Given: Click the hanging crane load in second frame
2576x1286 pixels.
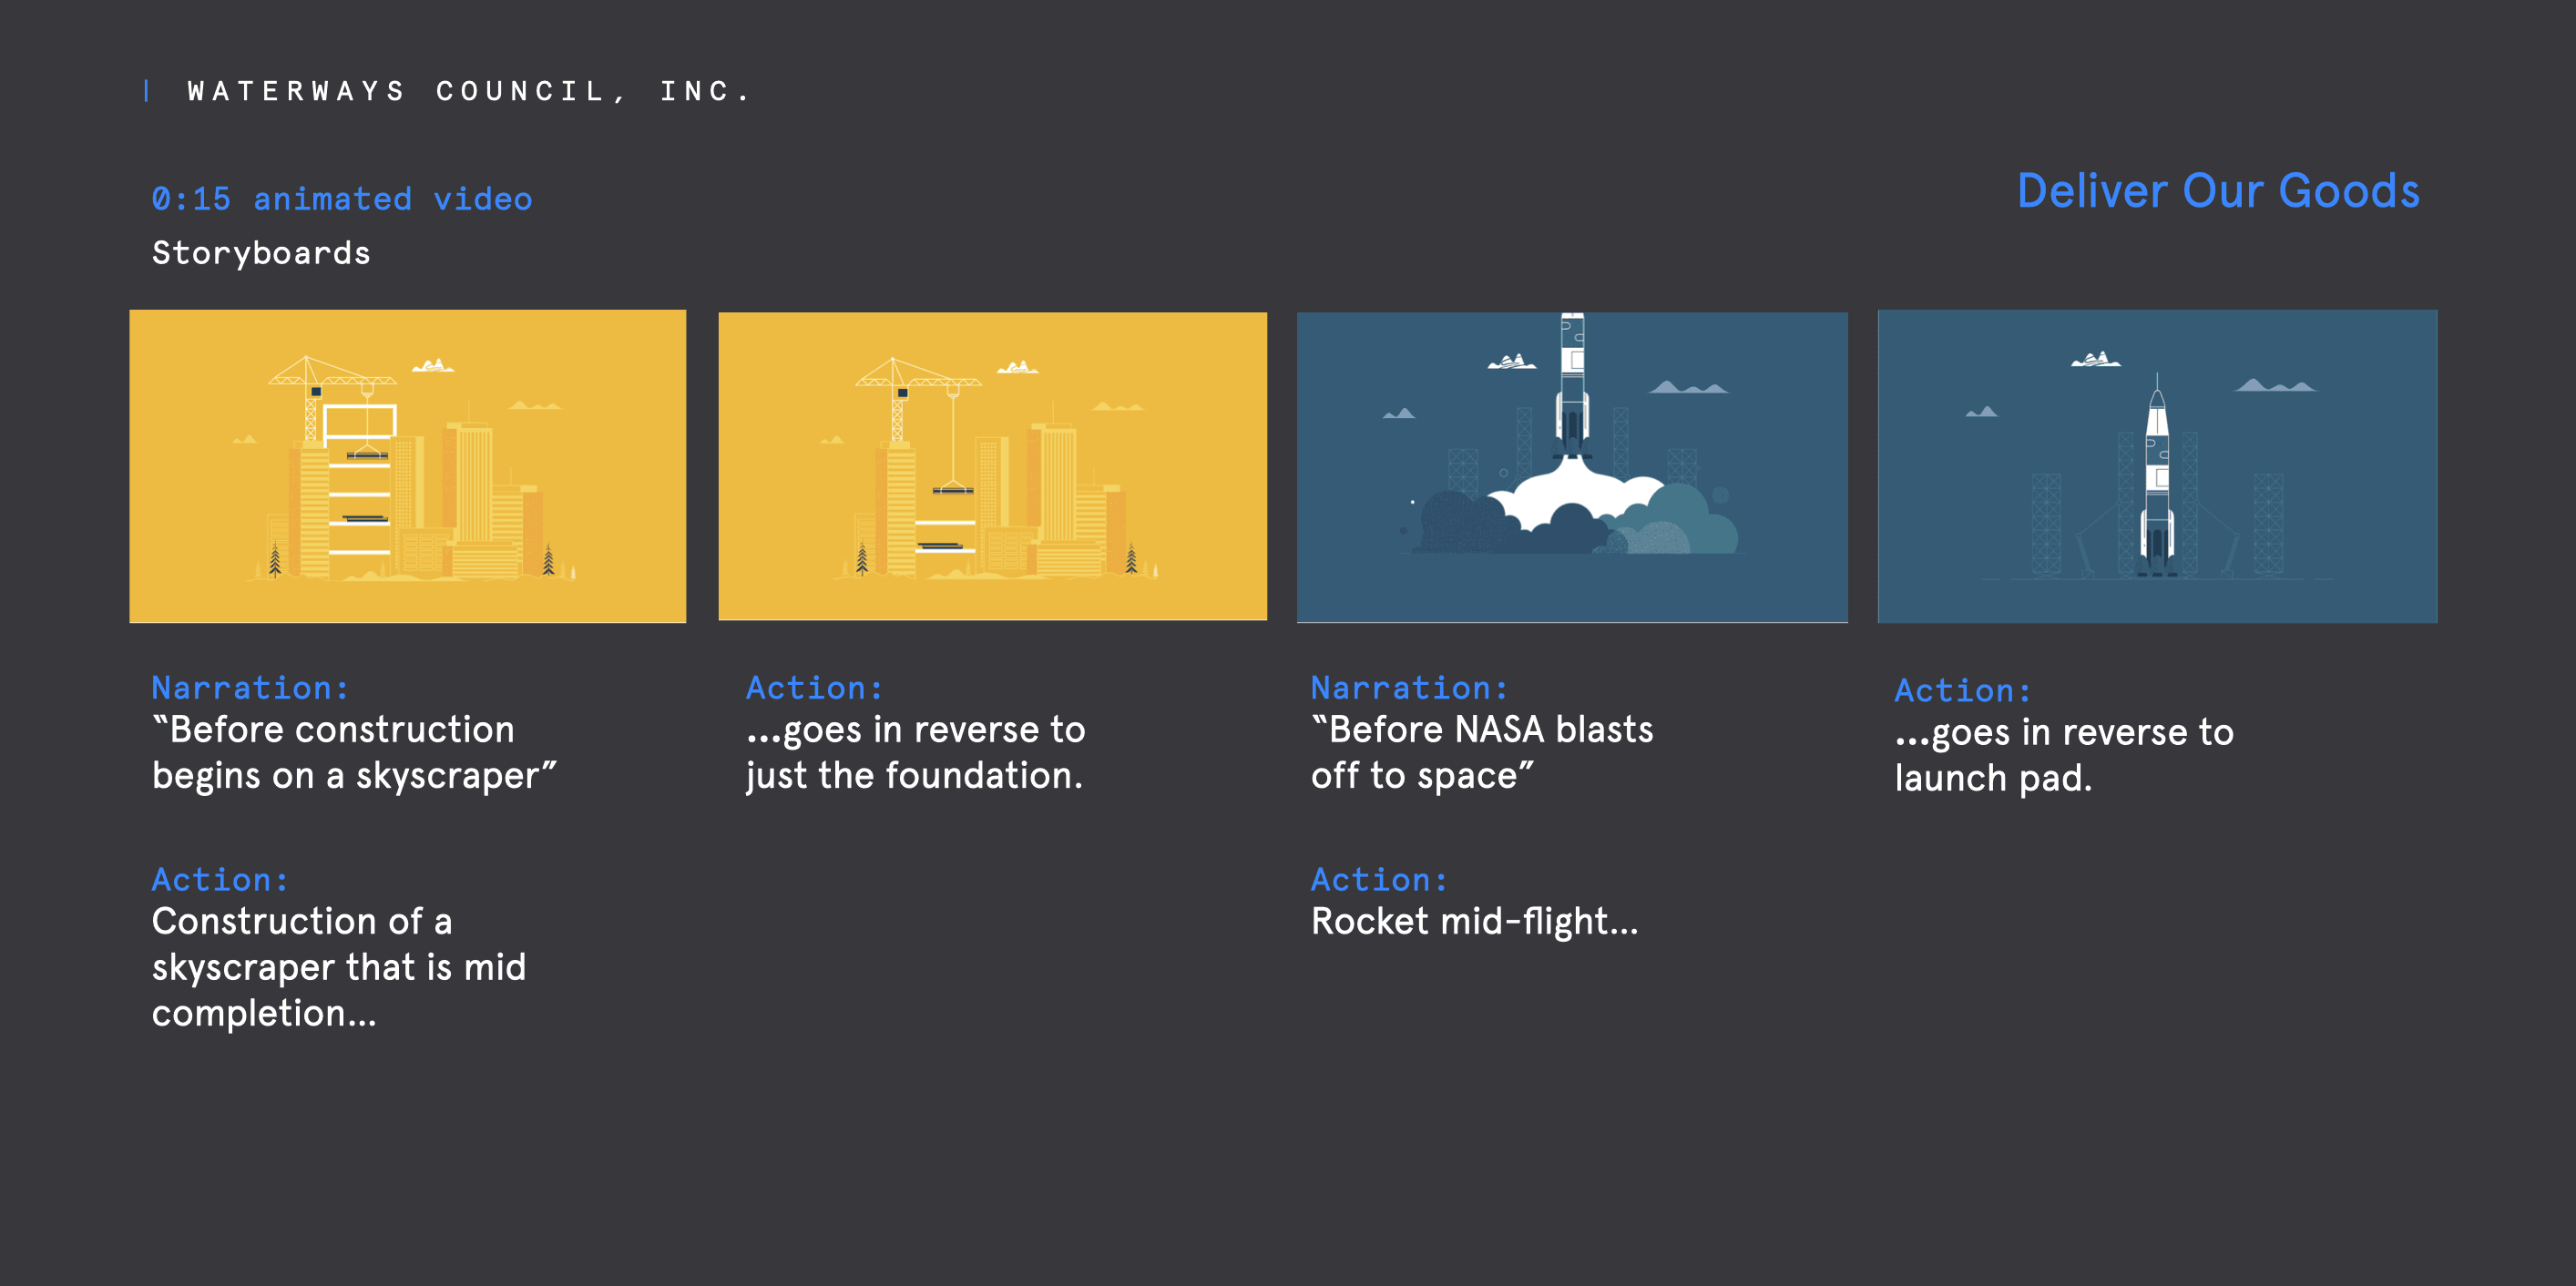Looking at the screenshot, I should tap(953, 489).
